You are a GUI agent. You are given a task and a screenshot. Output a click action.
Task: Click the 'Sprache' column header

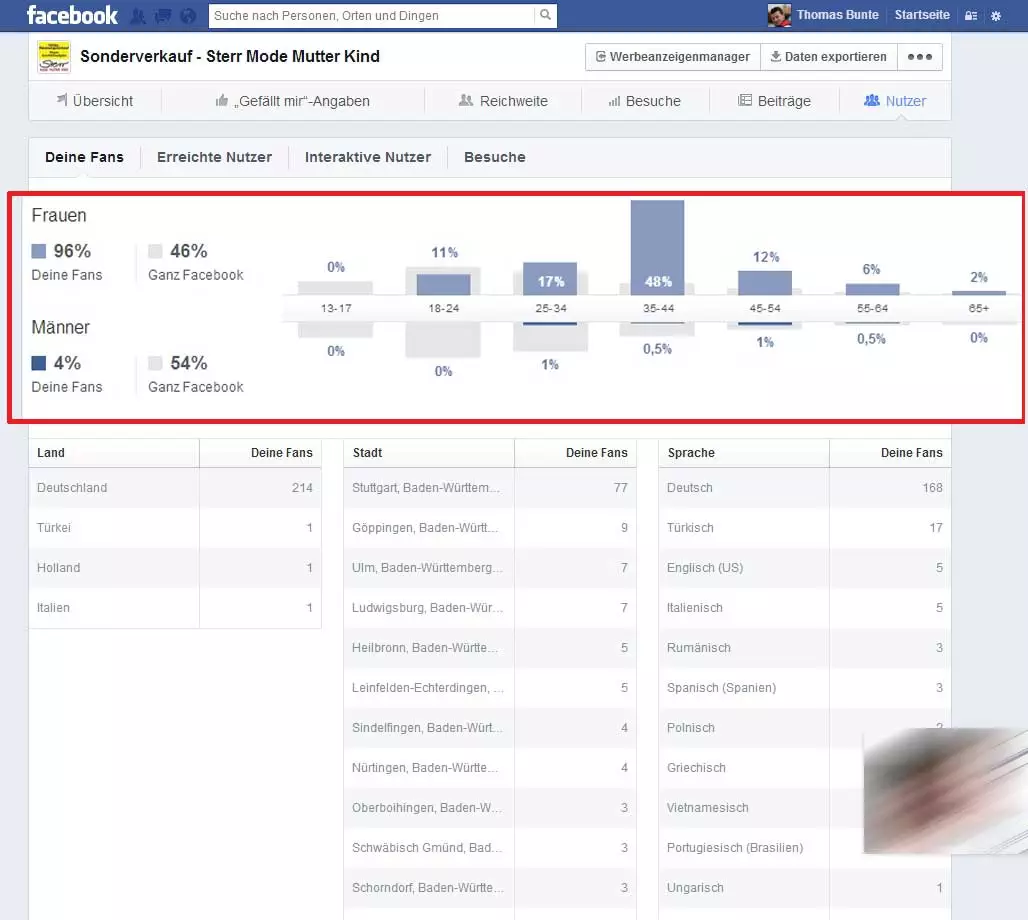point(744,453)
